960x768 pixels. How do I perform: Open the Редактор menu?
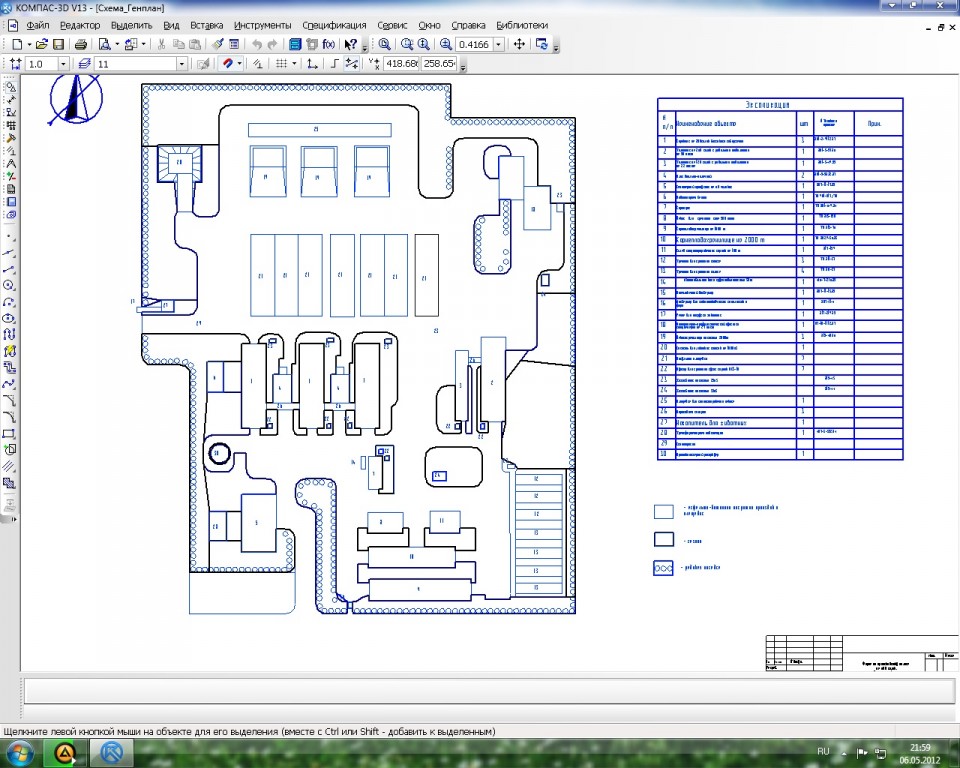80,25
